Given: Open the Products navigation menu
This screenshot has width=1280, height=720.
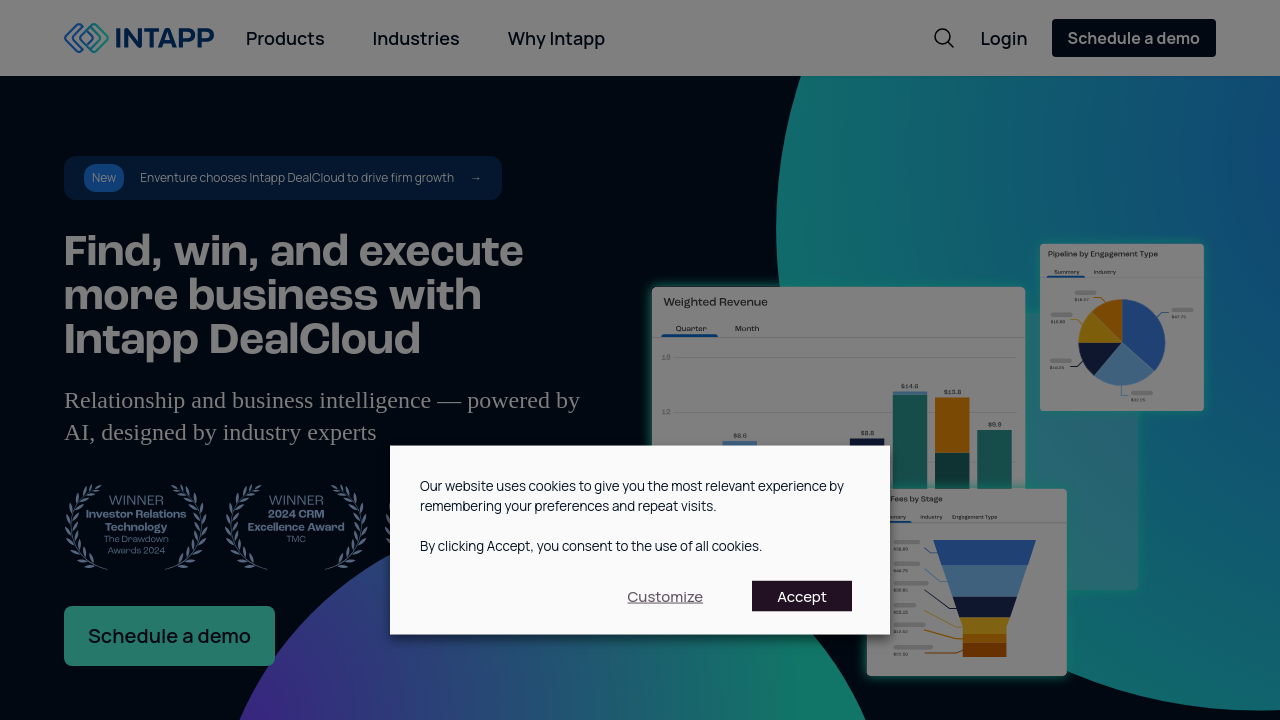Looking at the screenshot, I should pos(285,38).
